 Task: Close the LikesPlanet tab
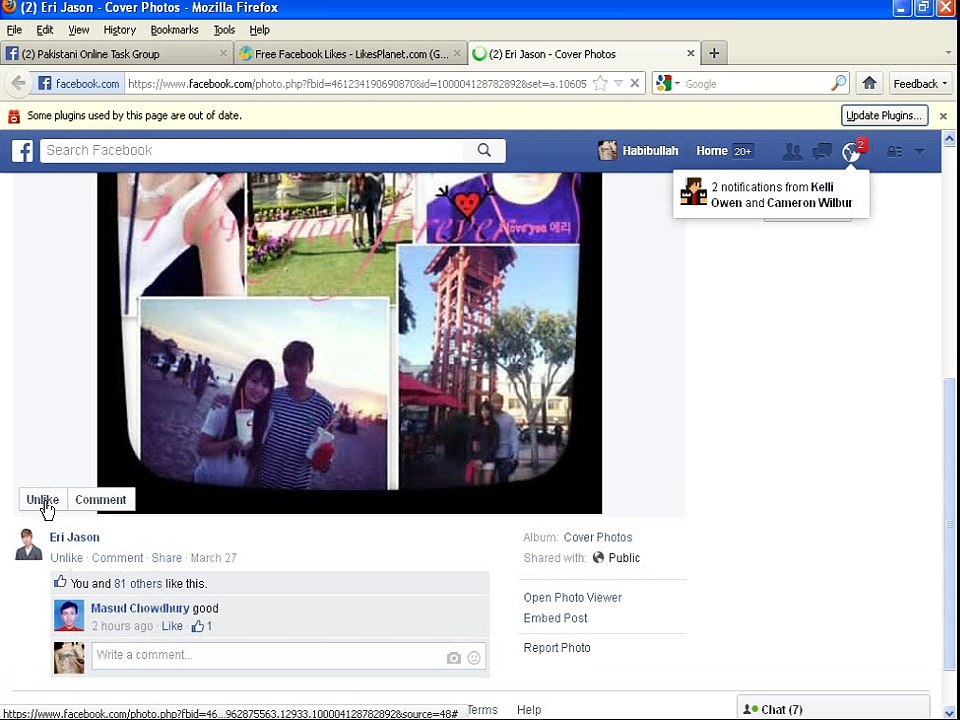tap(457, 54)
